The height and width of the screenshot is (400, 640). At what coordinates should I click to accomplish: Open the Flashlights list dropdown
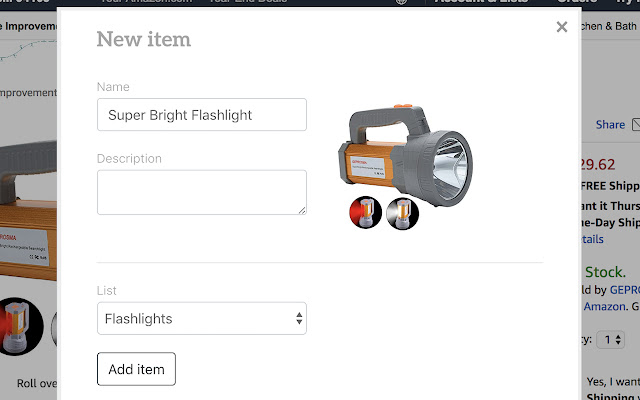tap(201, 319)
